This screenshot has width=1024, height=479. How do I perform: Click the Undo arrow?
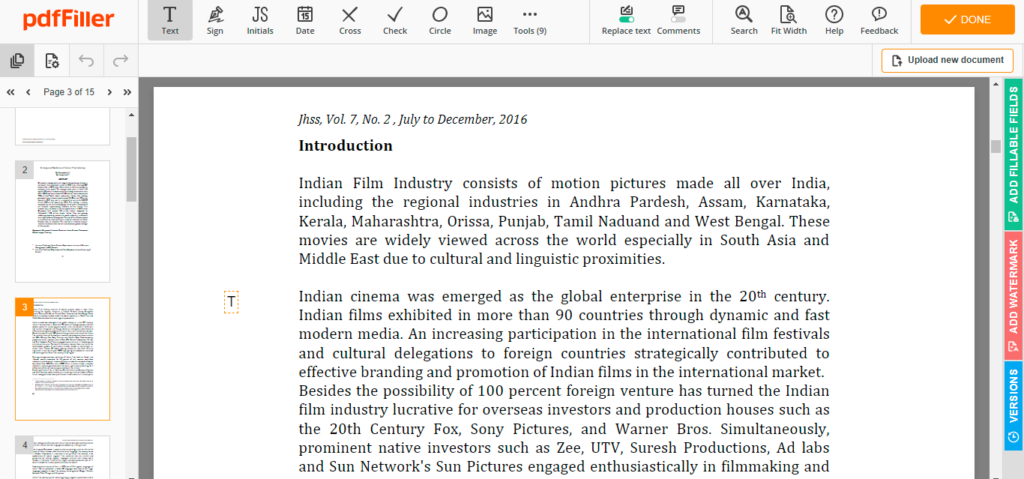(86, 61)
